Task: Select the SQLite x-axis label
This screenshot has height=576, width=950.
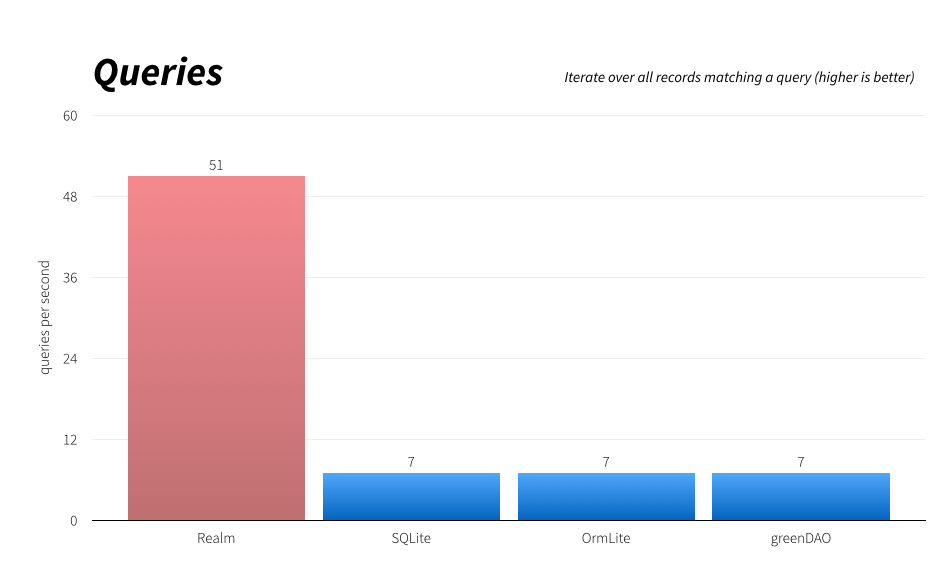Action: [x=411, y=539]
